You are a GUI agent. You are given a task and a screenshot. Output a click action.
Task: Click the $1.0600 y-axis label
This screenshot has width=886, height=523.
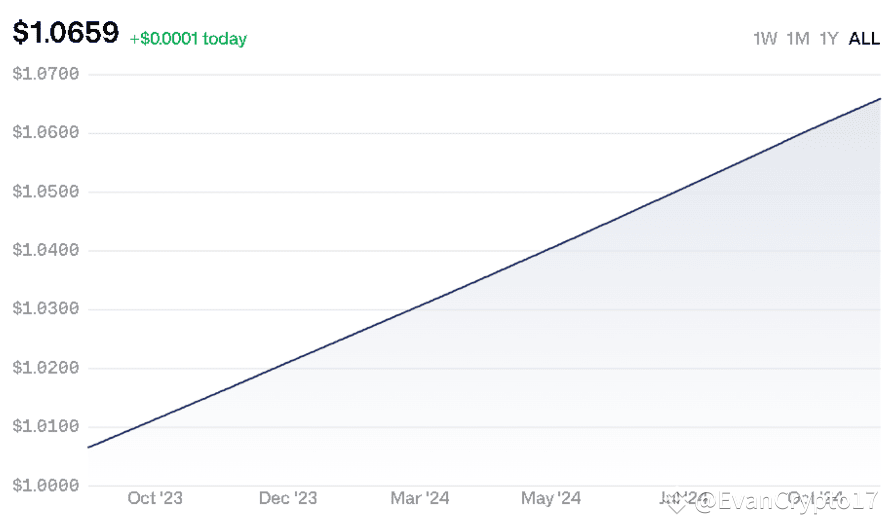45,133
